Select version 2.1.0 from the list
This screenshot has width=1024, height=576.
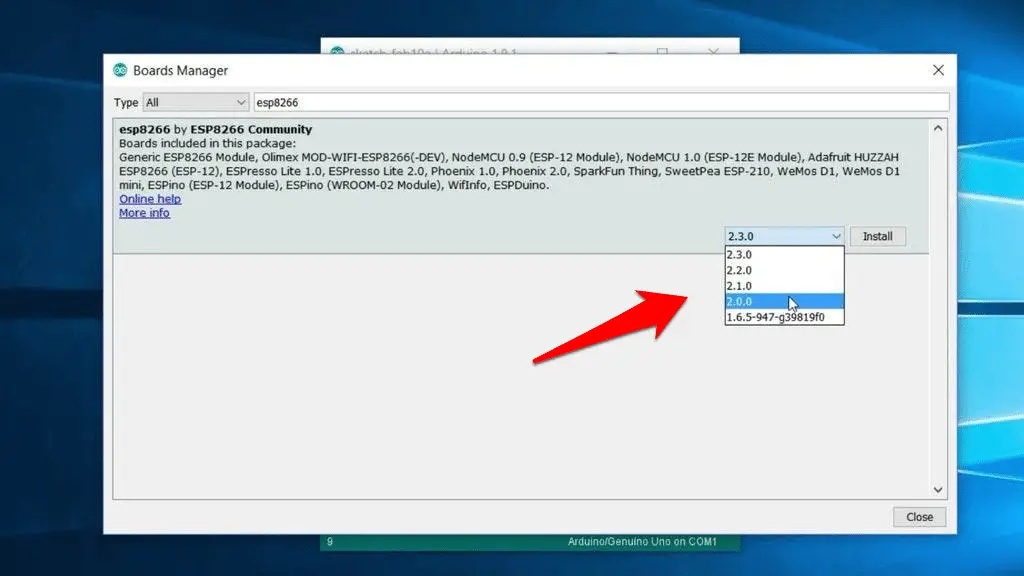(784, 286)
